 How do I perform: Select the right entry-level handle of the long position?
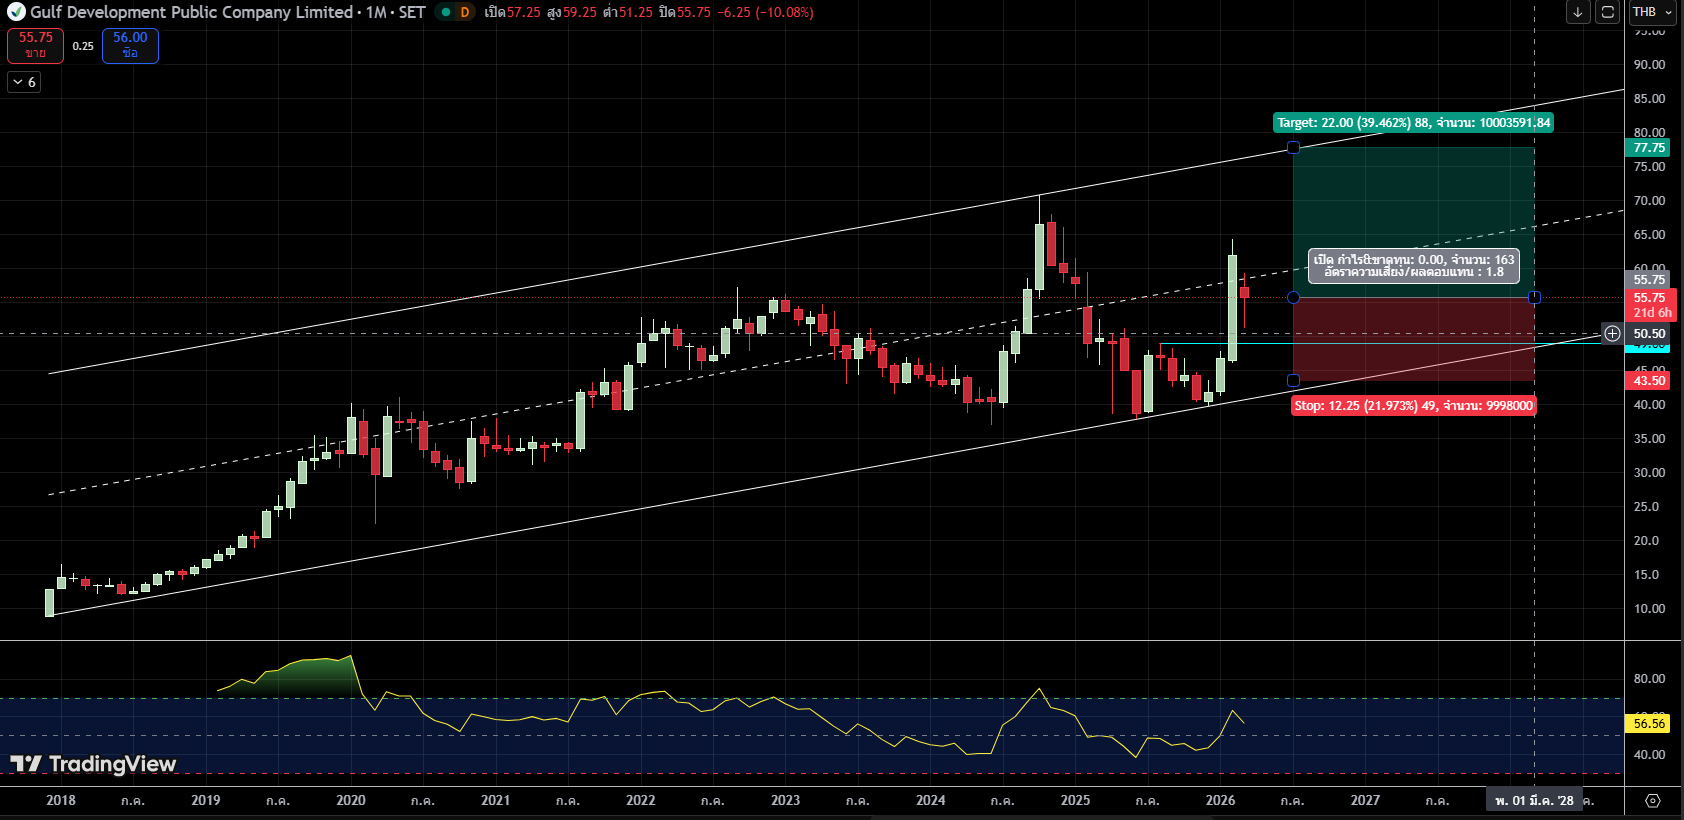tap(1534, 298)
